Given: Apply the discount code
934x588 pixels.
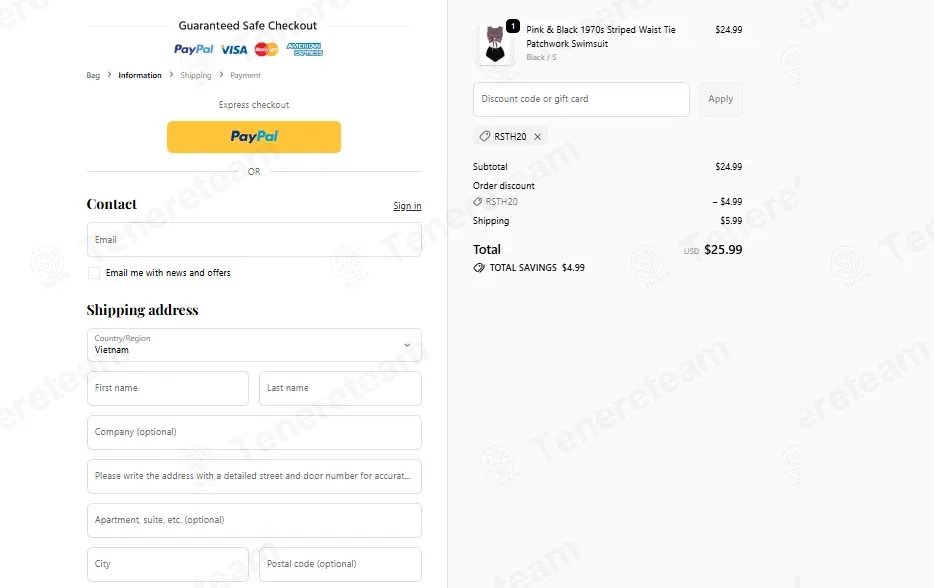Looking at the screenshot, I should (720, 99).
